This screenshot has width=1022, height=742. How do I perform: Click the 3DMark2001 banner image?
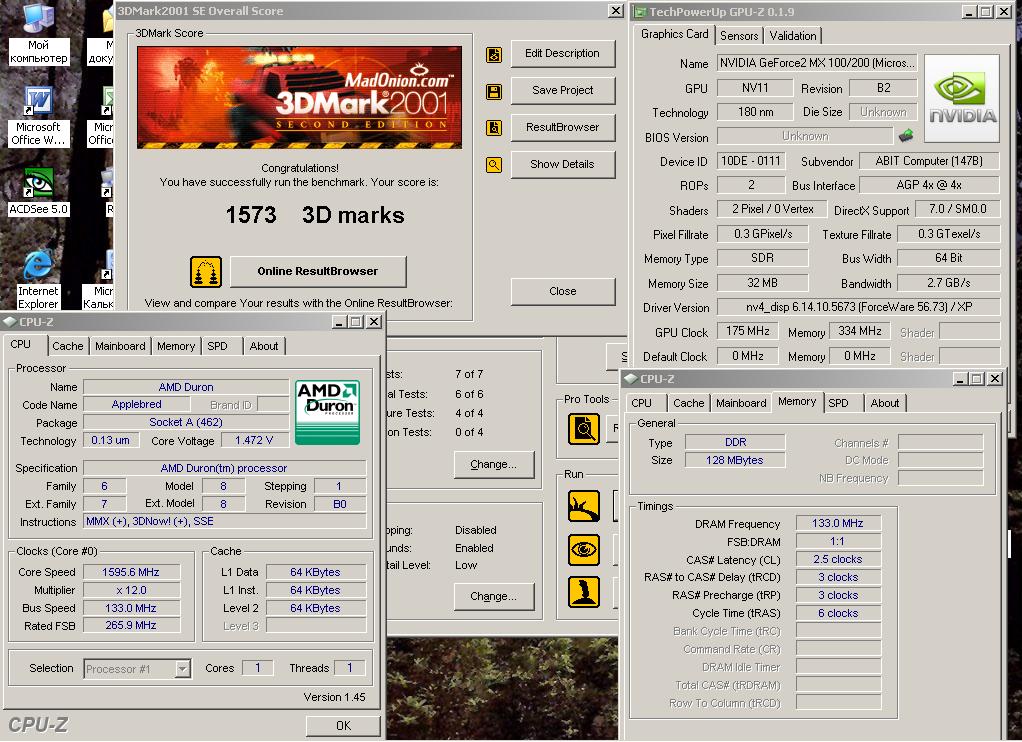299,97
